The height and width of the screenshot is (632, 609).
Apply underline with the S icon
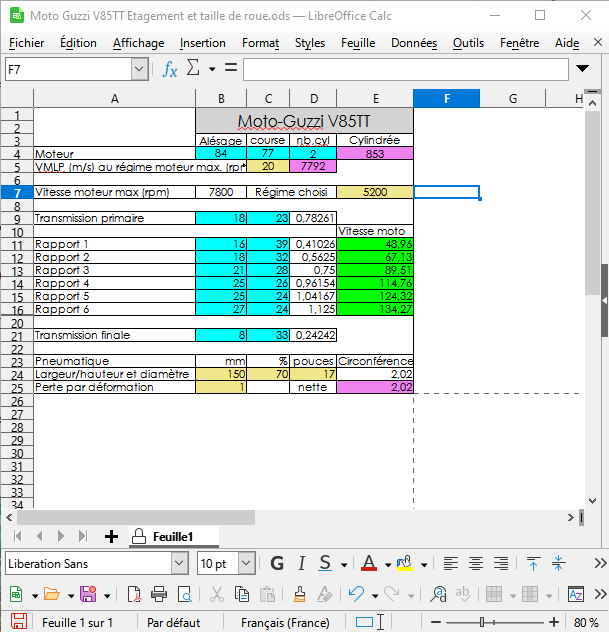click(325, 563)
